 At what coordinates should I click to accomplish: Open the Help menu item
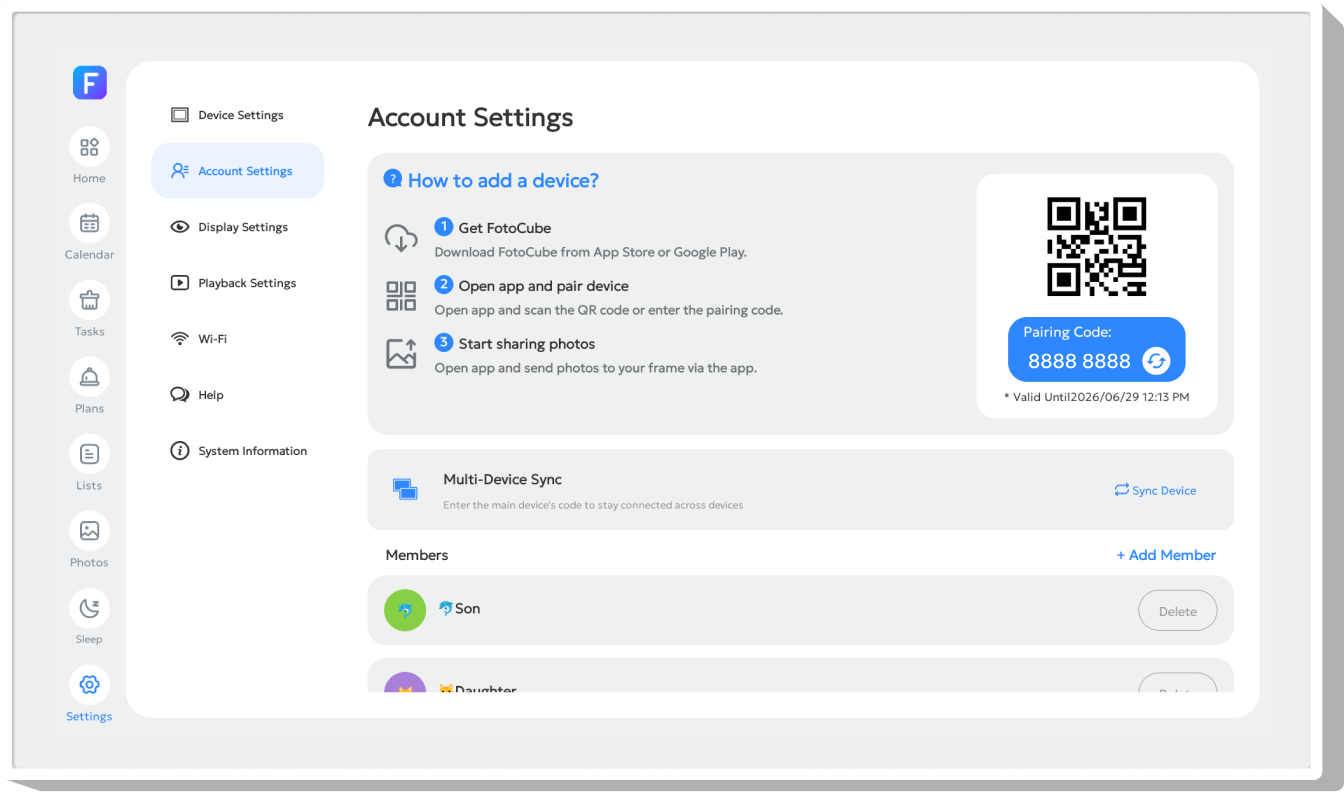[x=238, y=395]
